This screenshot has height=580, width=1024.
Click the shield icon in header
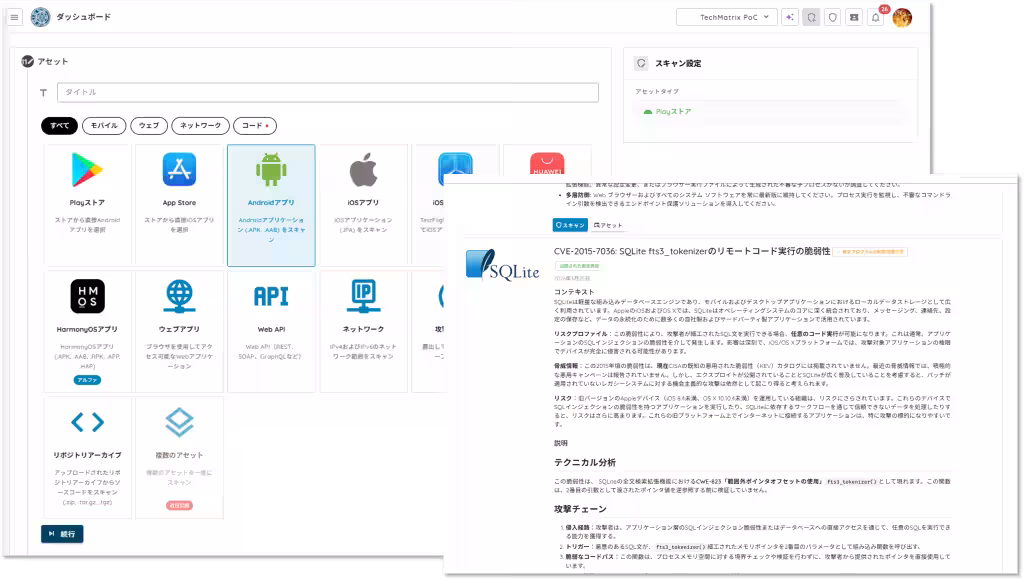(x=833, y=18)
